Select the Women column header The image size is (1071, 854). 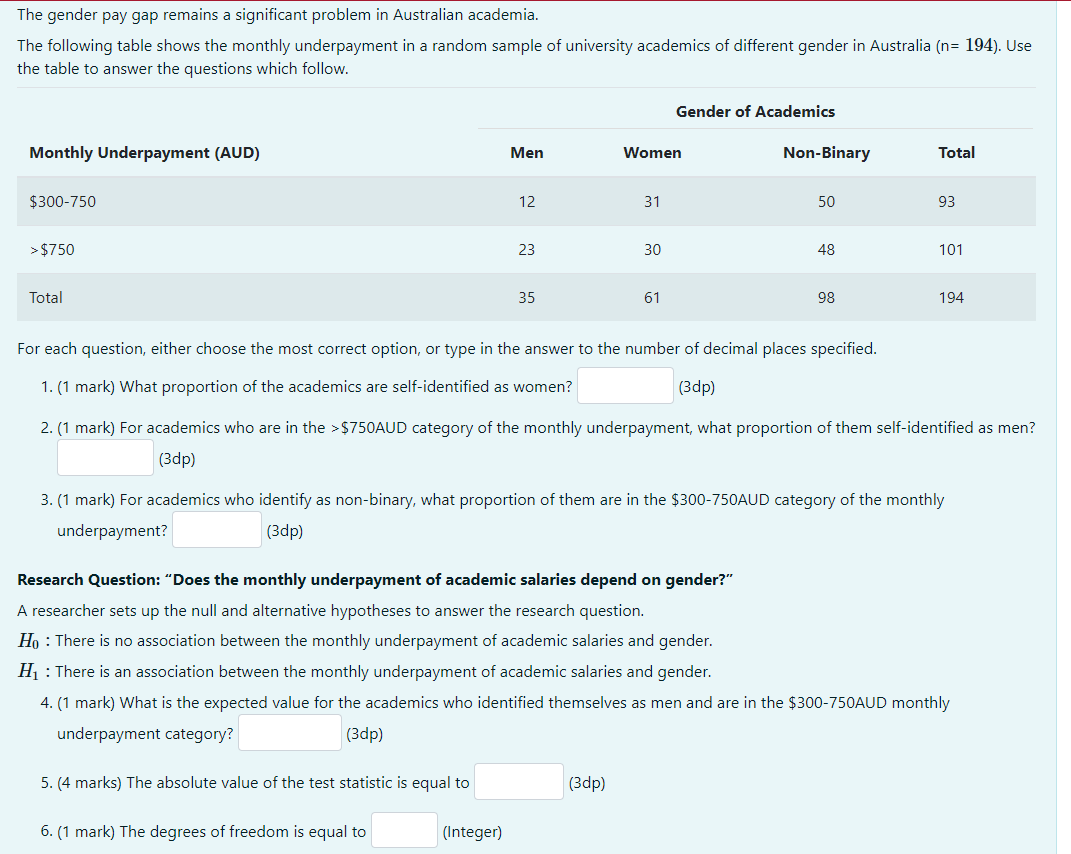[652, 152]
